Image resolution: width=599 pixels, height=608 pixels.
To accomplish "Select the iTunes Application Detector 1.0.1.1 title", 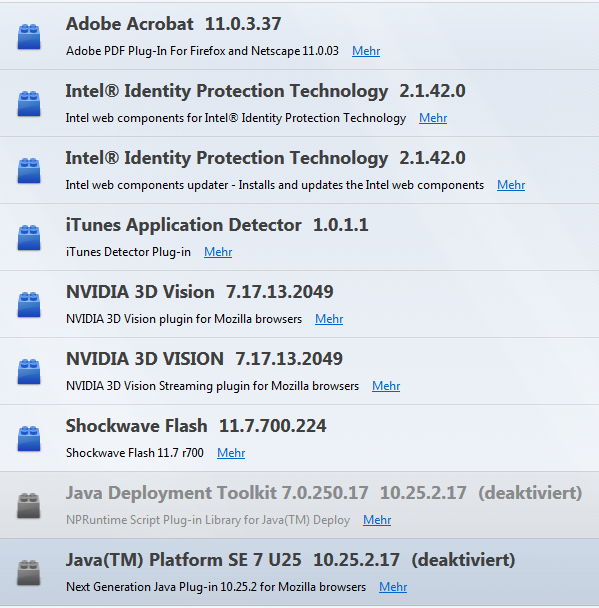I will coord(217,225).
